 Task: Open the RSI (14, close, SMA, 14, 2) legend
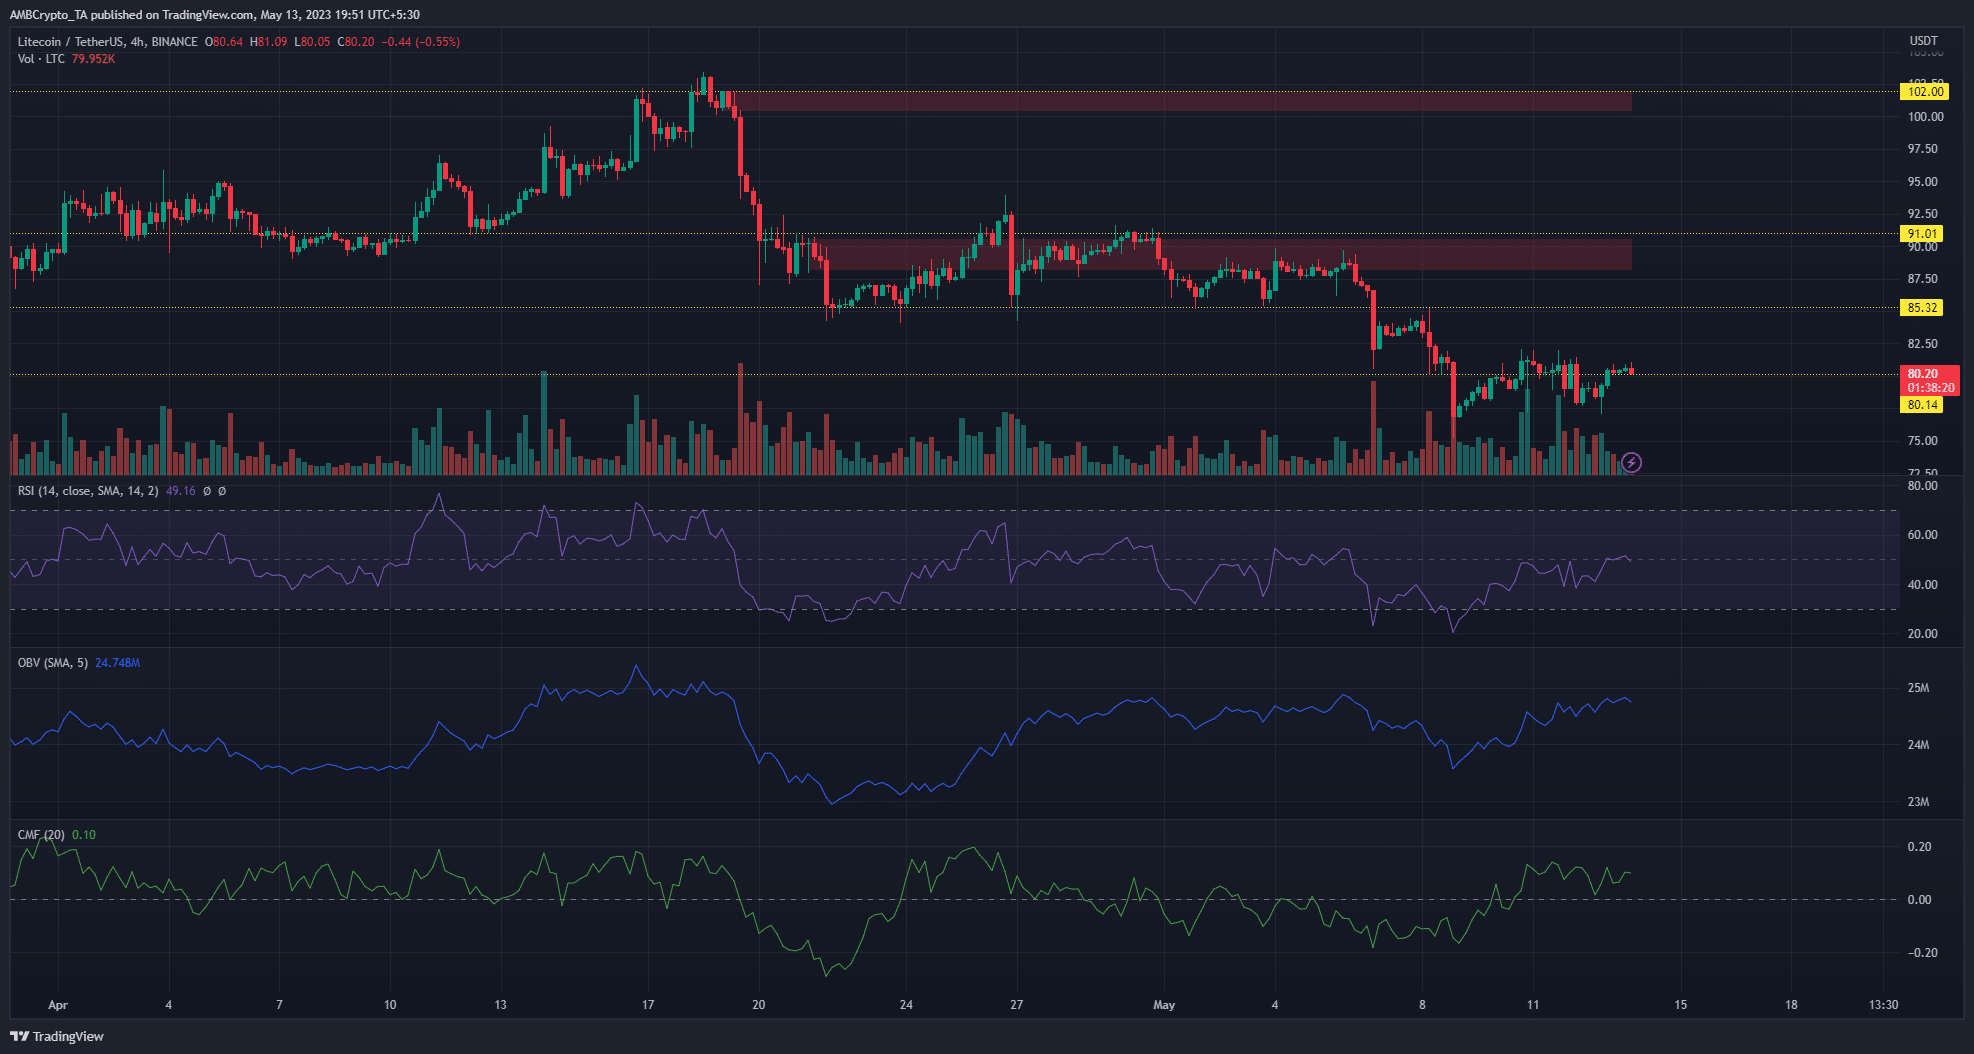pos(88,491)
